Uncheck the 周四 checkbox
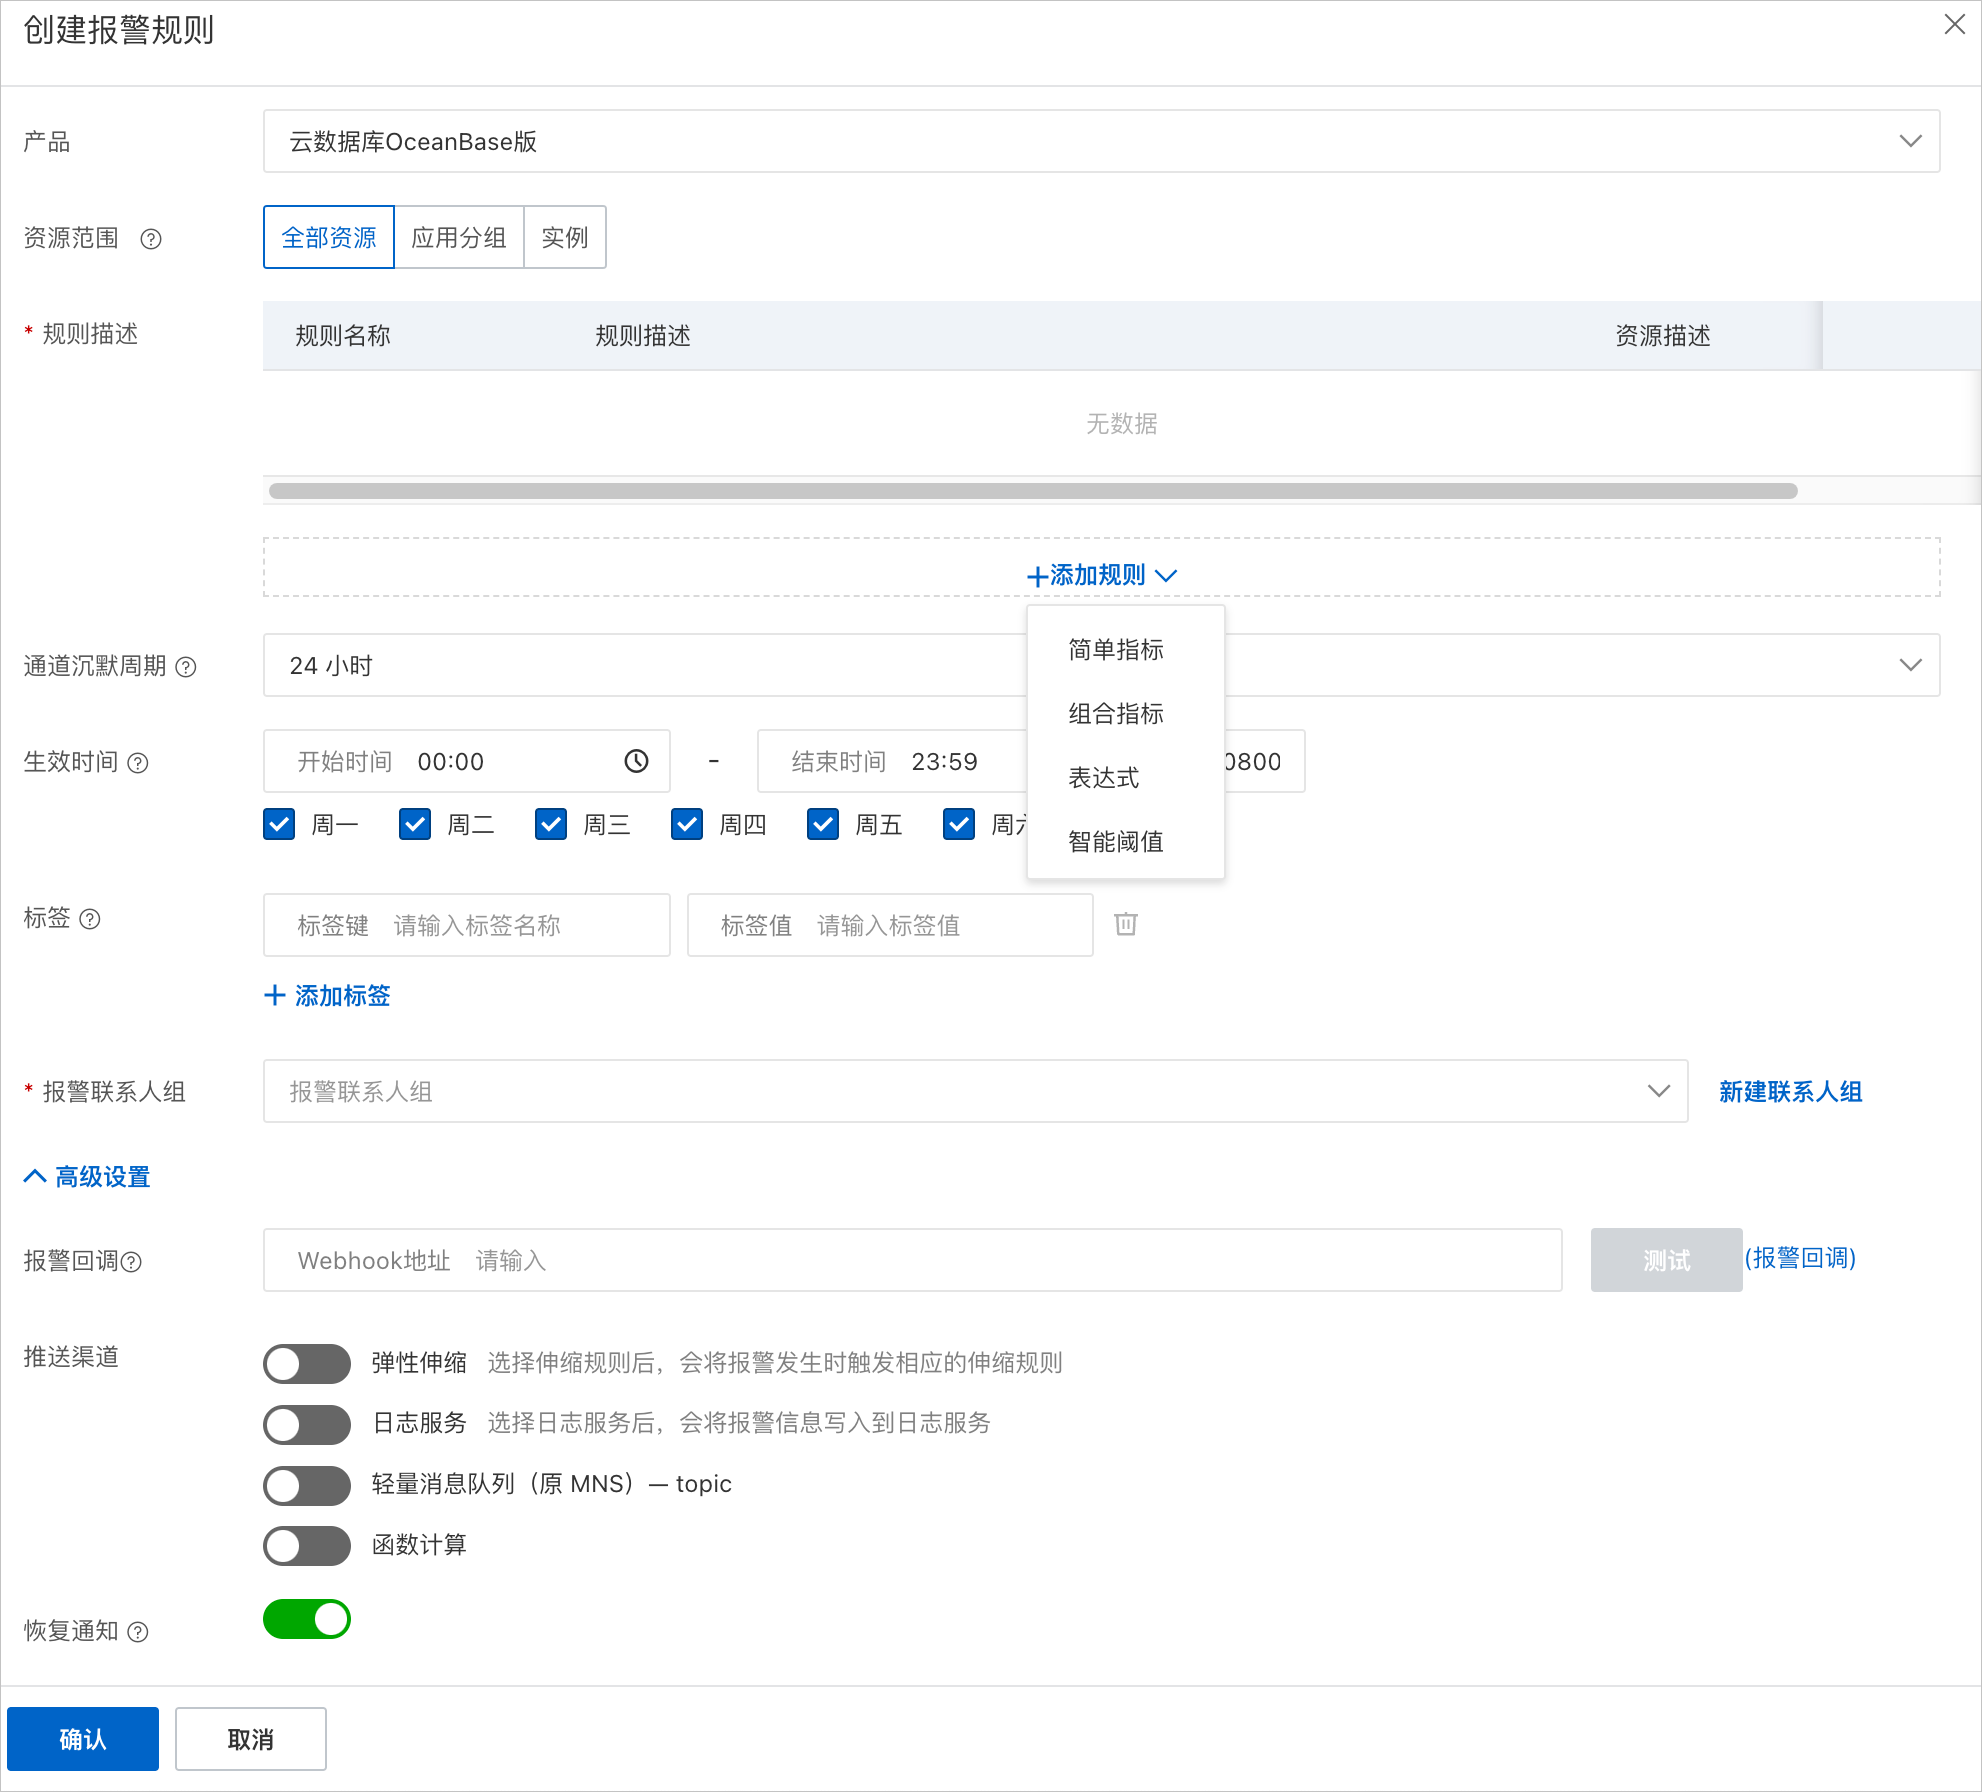 [x=687, y=825]
